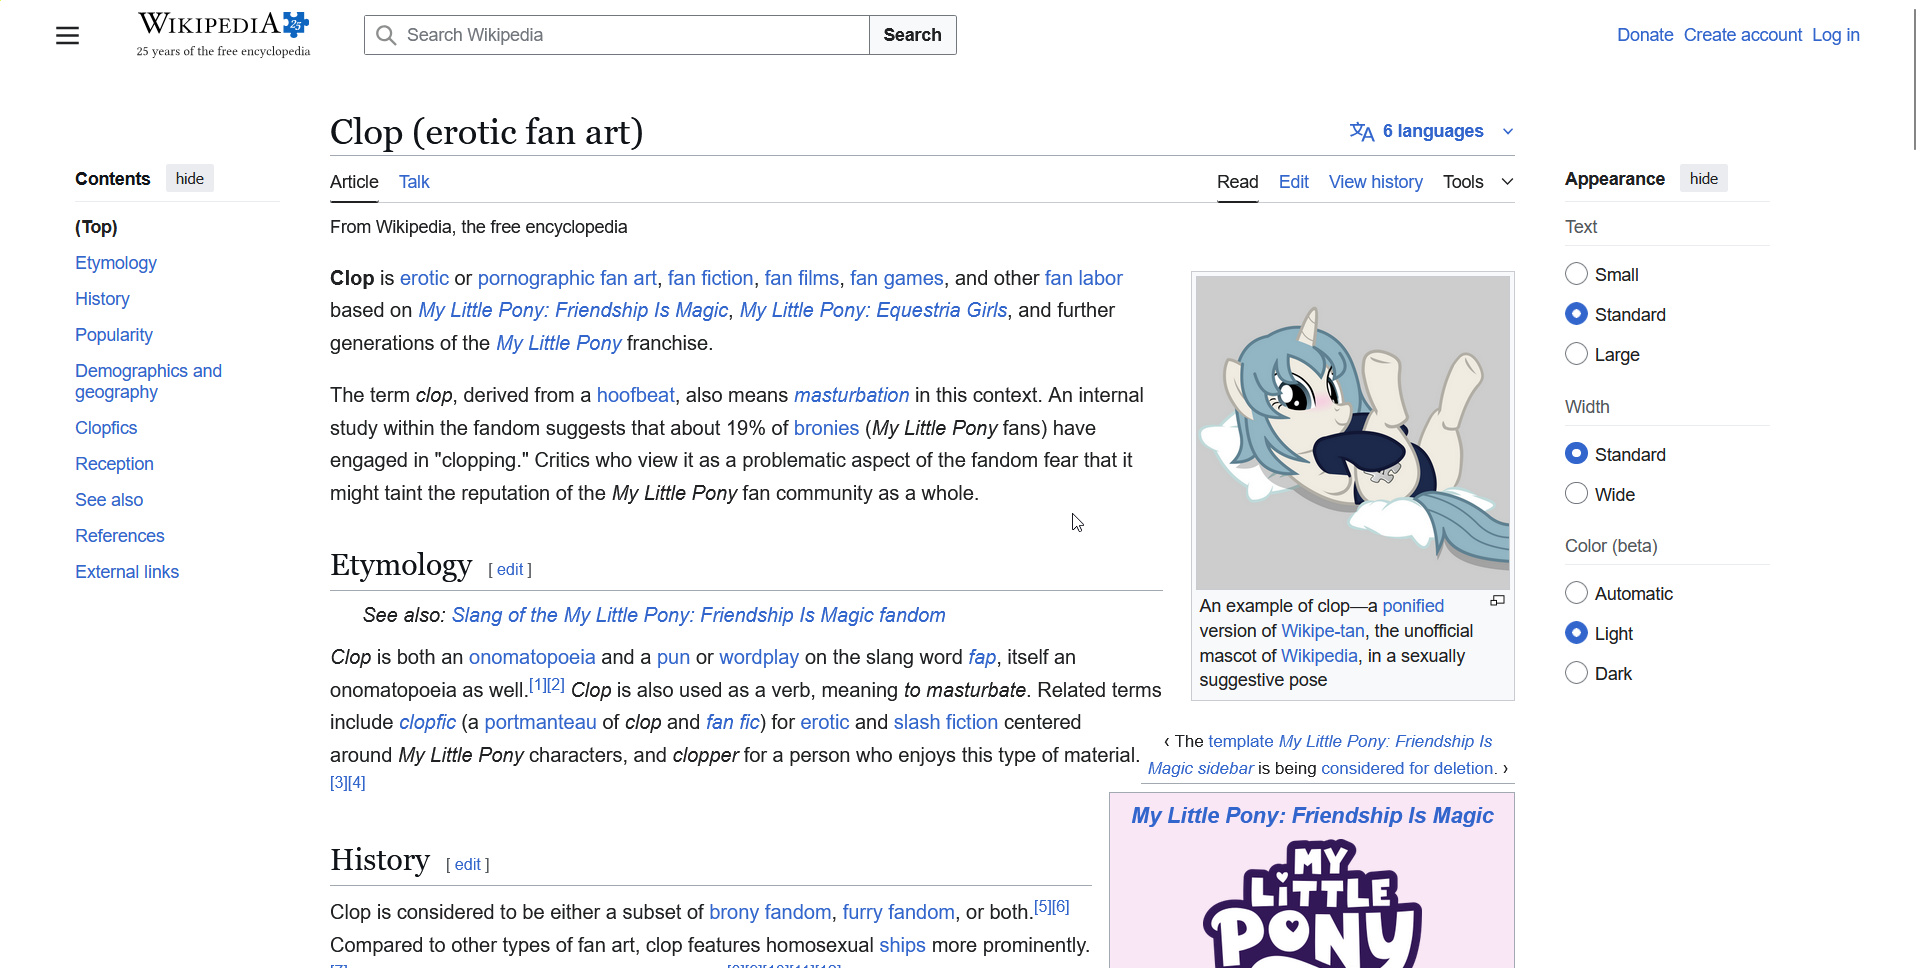Viewport: 1920px width, 968px height.
Task: Select Standard width option
Action: [x=1576, y=454]
